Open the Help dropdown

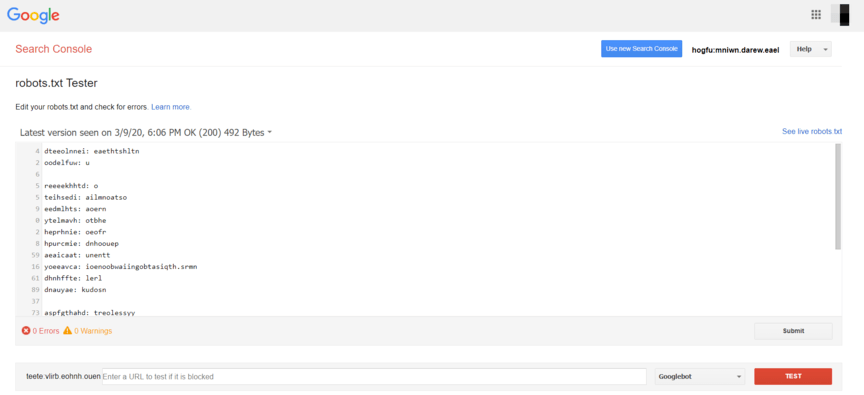click(811, 49)
